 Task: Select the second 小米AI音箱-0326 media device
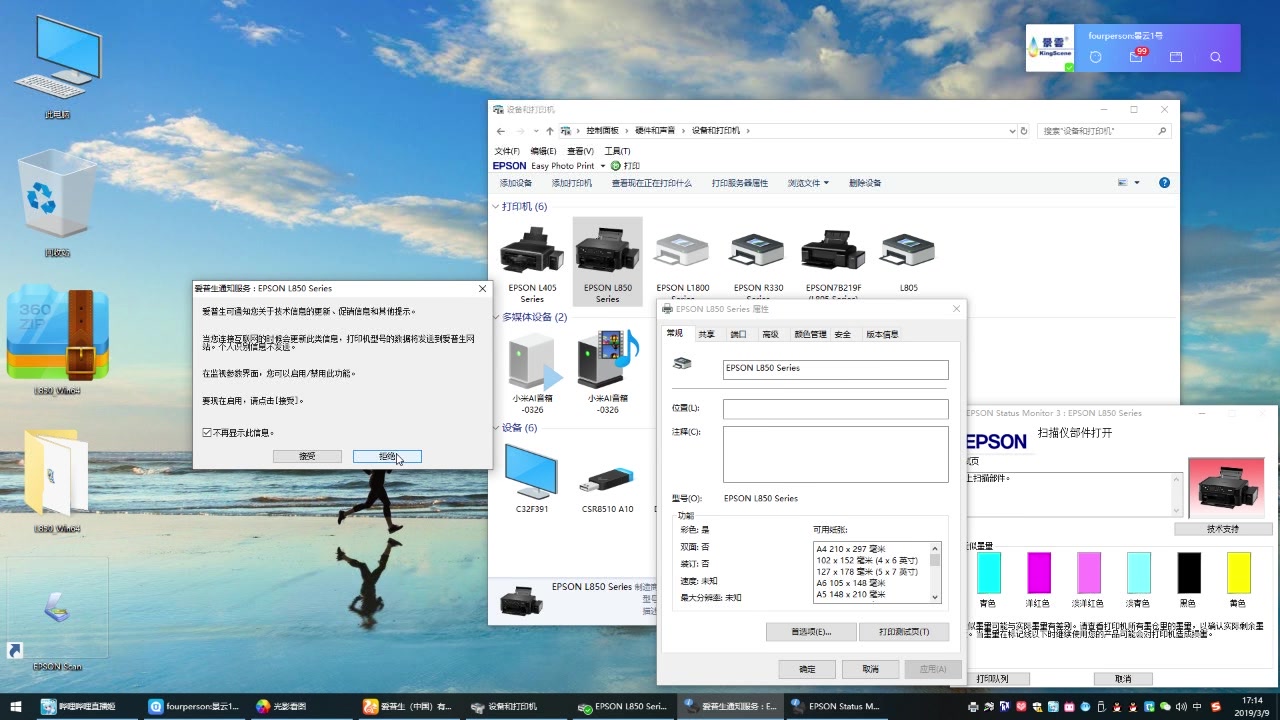(x=608, y=360)
